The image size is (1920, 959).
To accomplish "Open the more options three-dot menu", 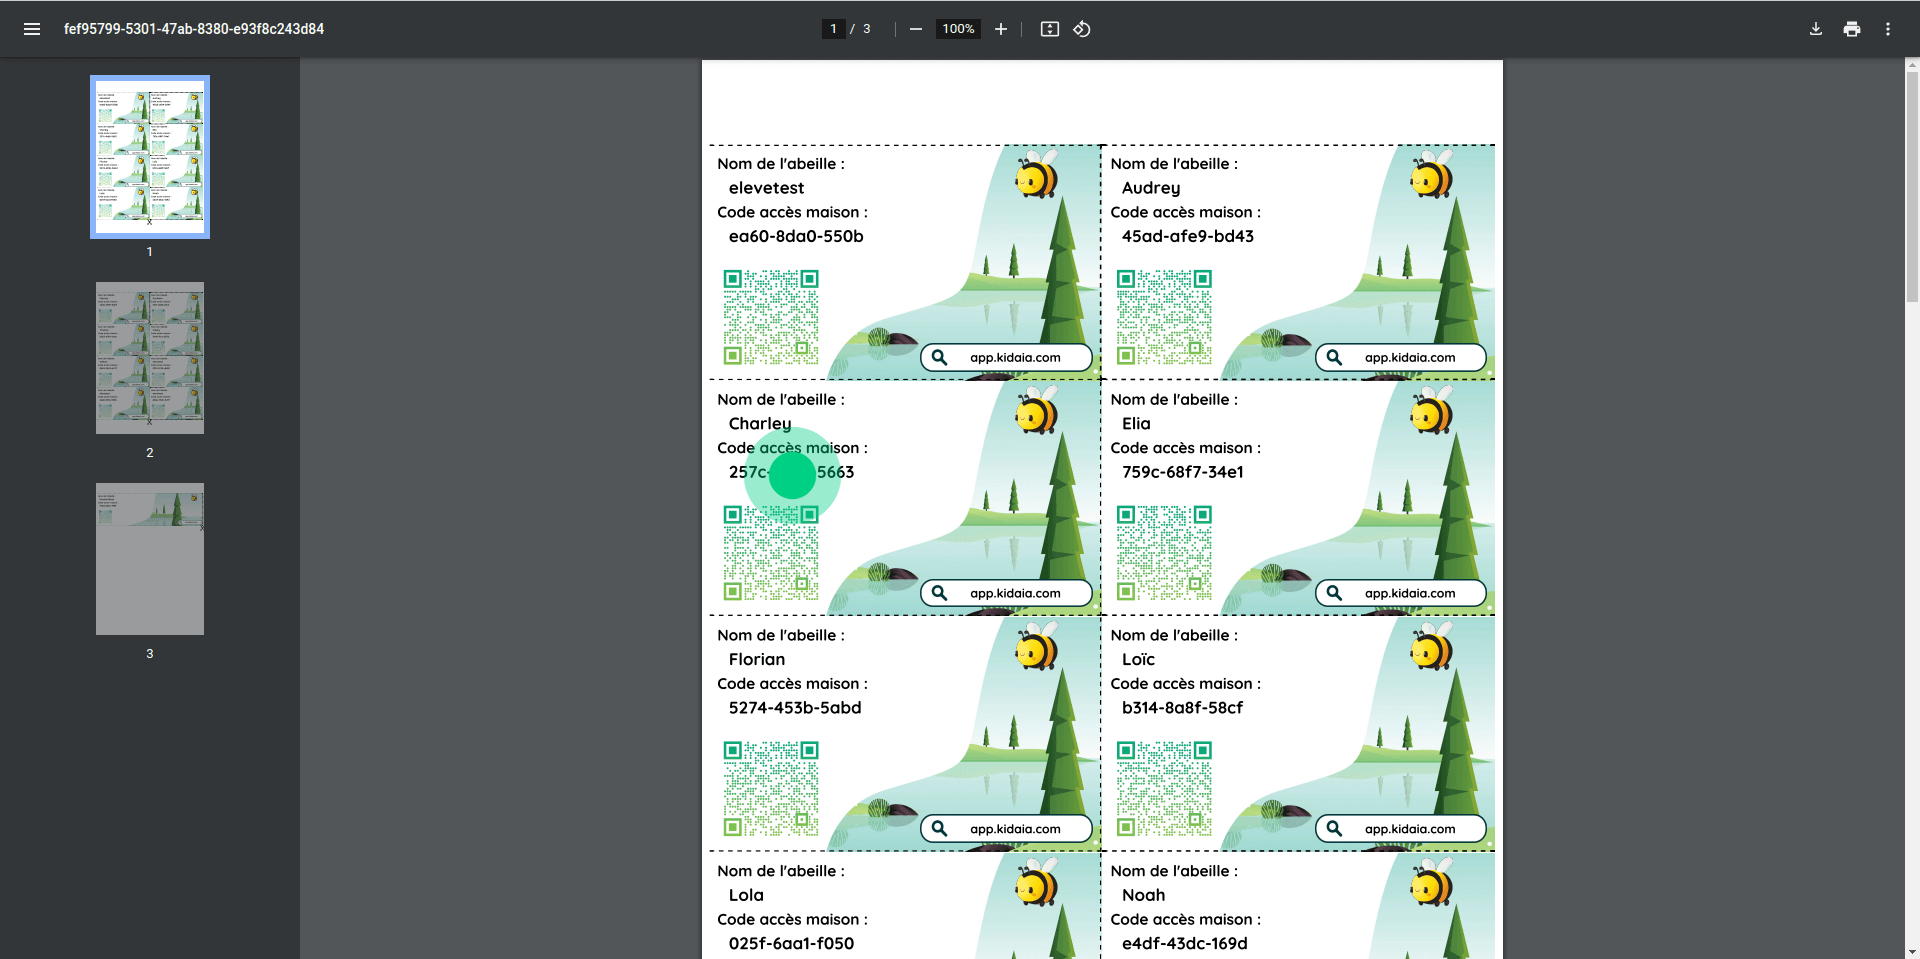I will (x=1889, y=29).
